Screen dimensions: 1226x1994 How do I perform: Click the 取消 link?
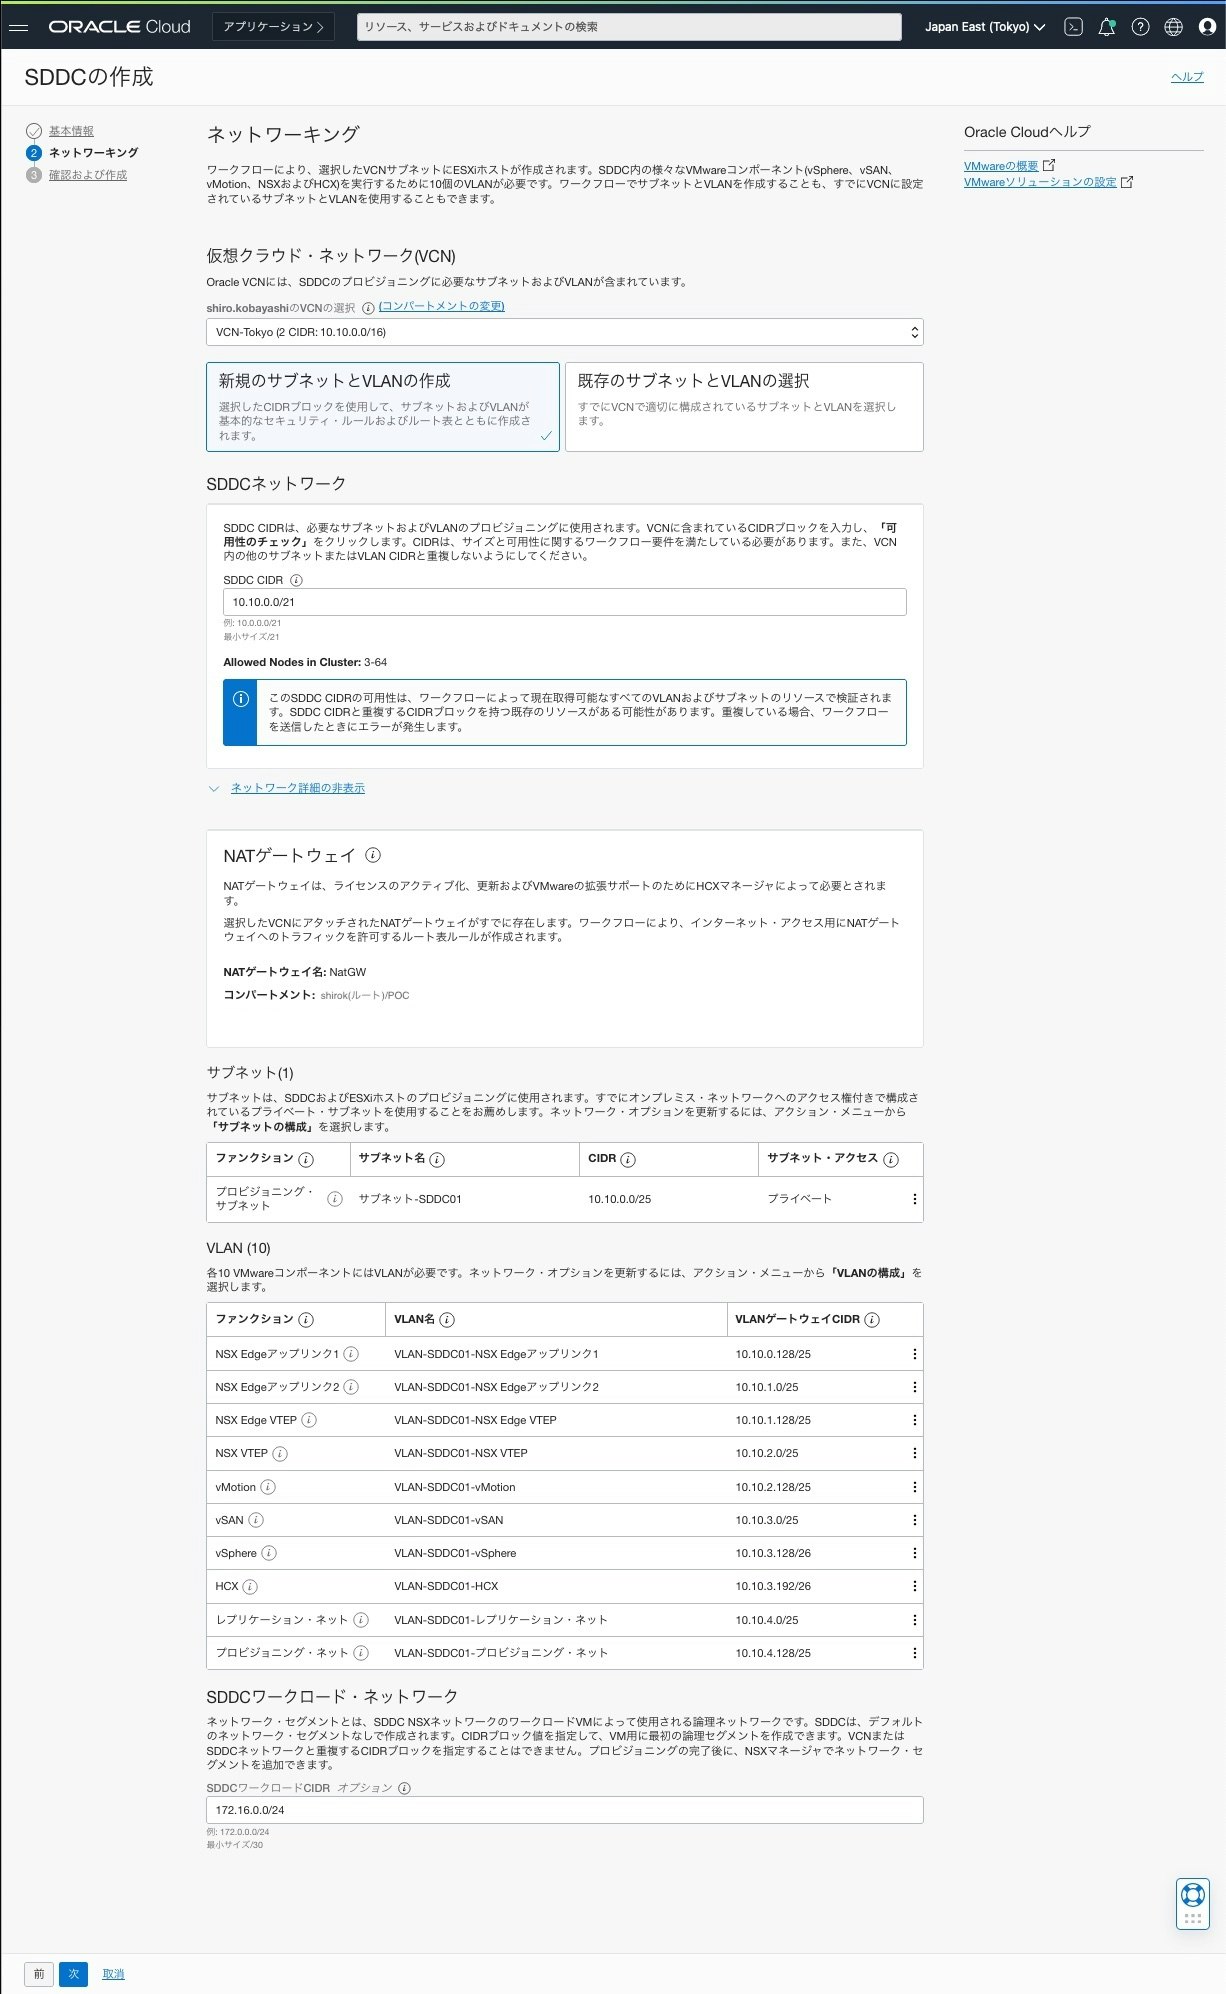pos(113,1974)
